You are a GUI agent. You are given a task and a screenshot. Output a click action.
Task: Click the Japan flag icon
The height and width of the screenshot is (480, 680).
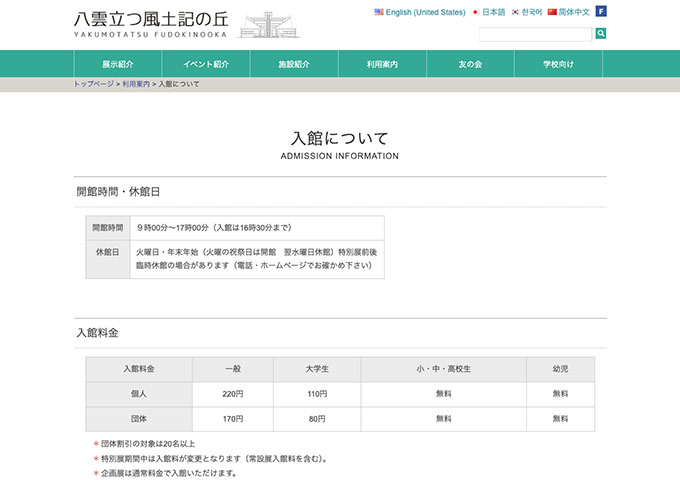476,12
